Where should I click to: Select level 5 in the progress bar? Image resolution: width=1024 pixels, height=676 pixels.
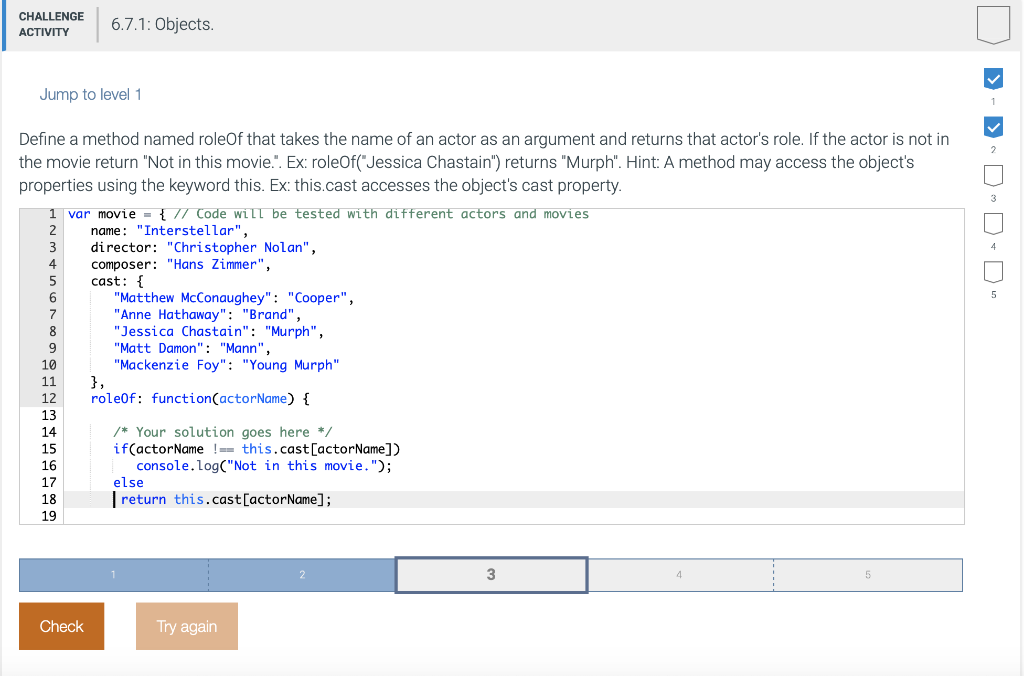point(867,574)
